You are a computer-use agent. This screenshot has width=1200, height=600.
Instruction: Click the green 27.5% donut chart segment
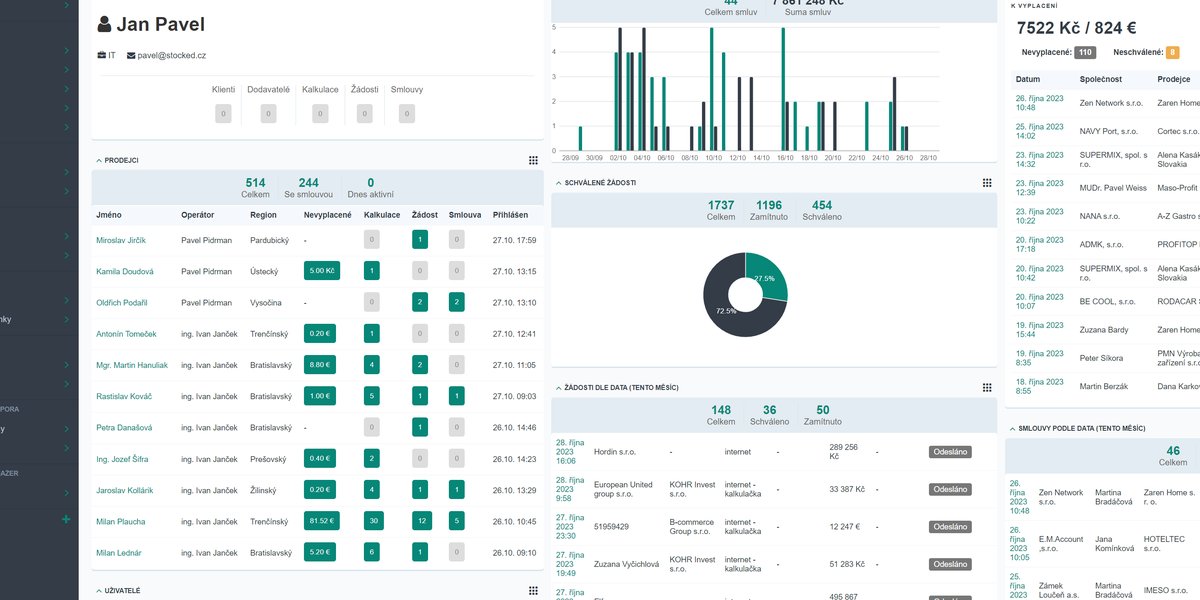pyautogui.click(x=769, y=276)
